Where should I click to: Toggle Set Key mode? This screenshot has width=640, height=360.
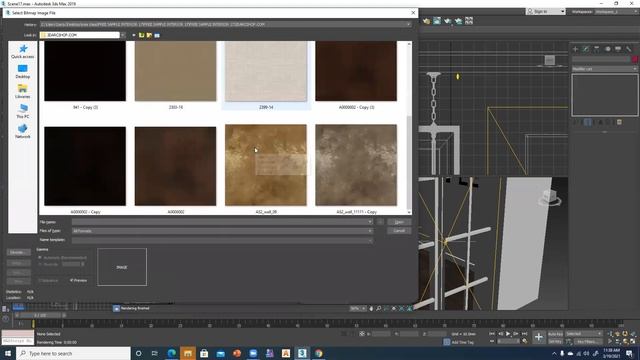[555, 342]
